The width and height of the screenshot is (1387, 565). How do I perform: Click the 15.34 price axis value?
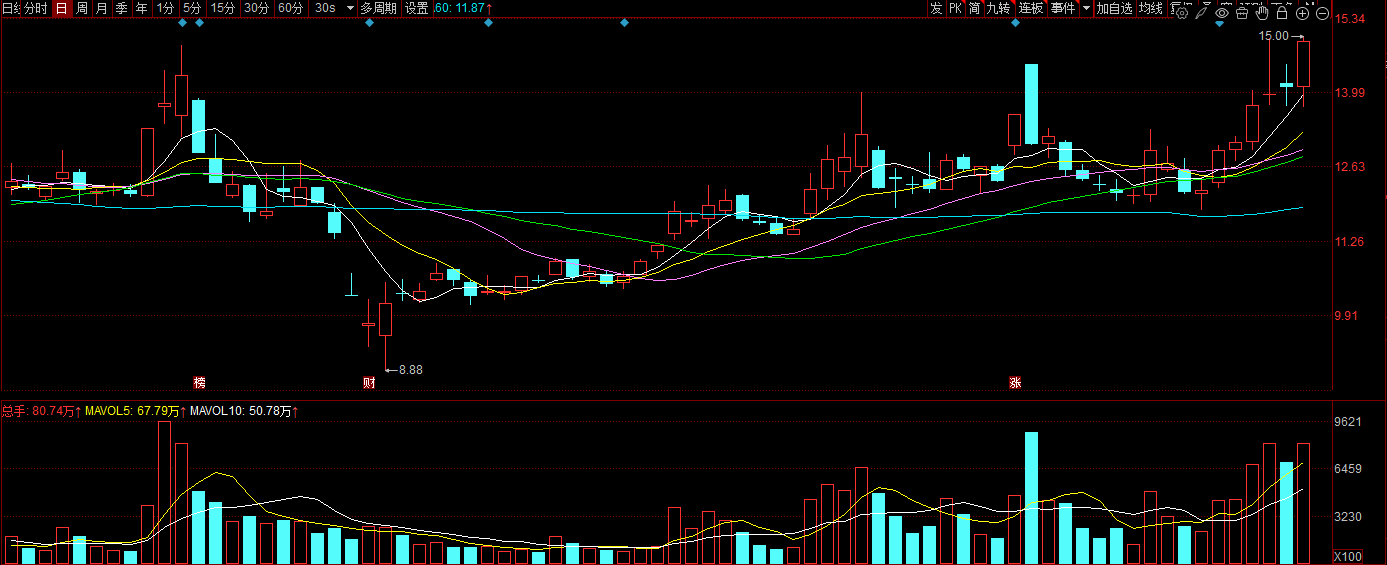(1351, 19)
